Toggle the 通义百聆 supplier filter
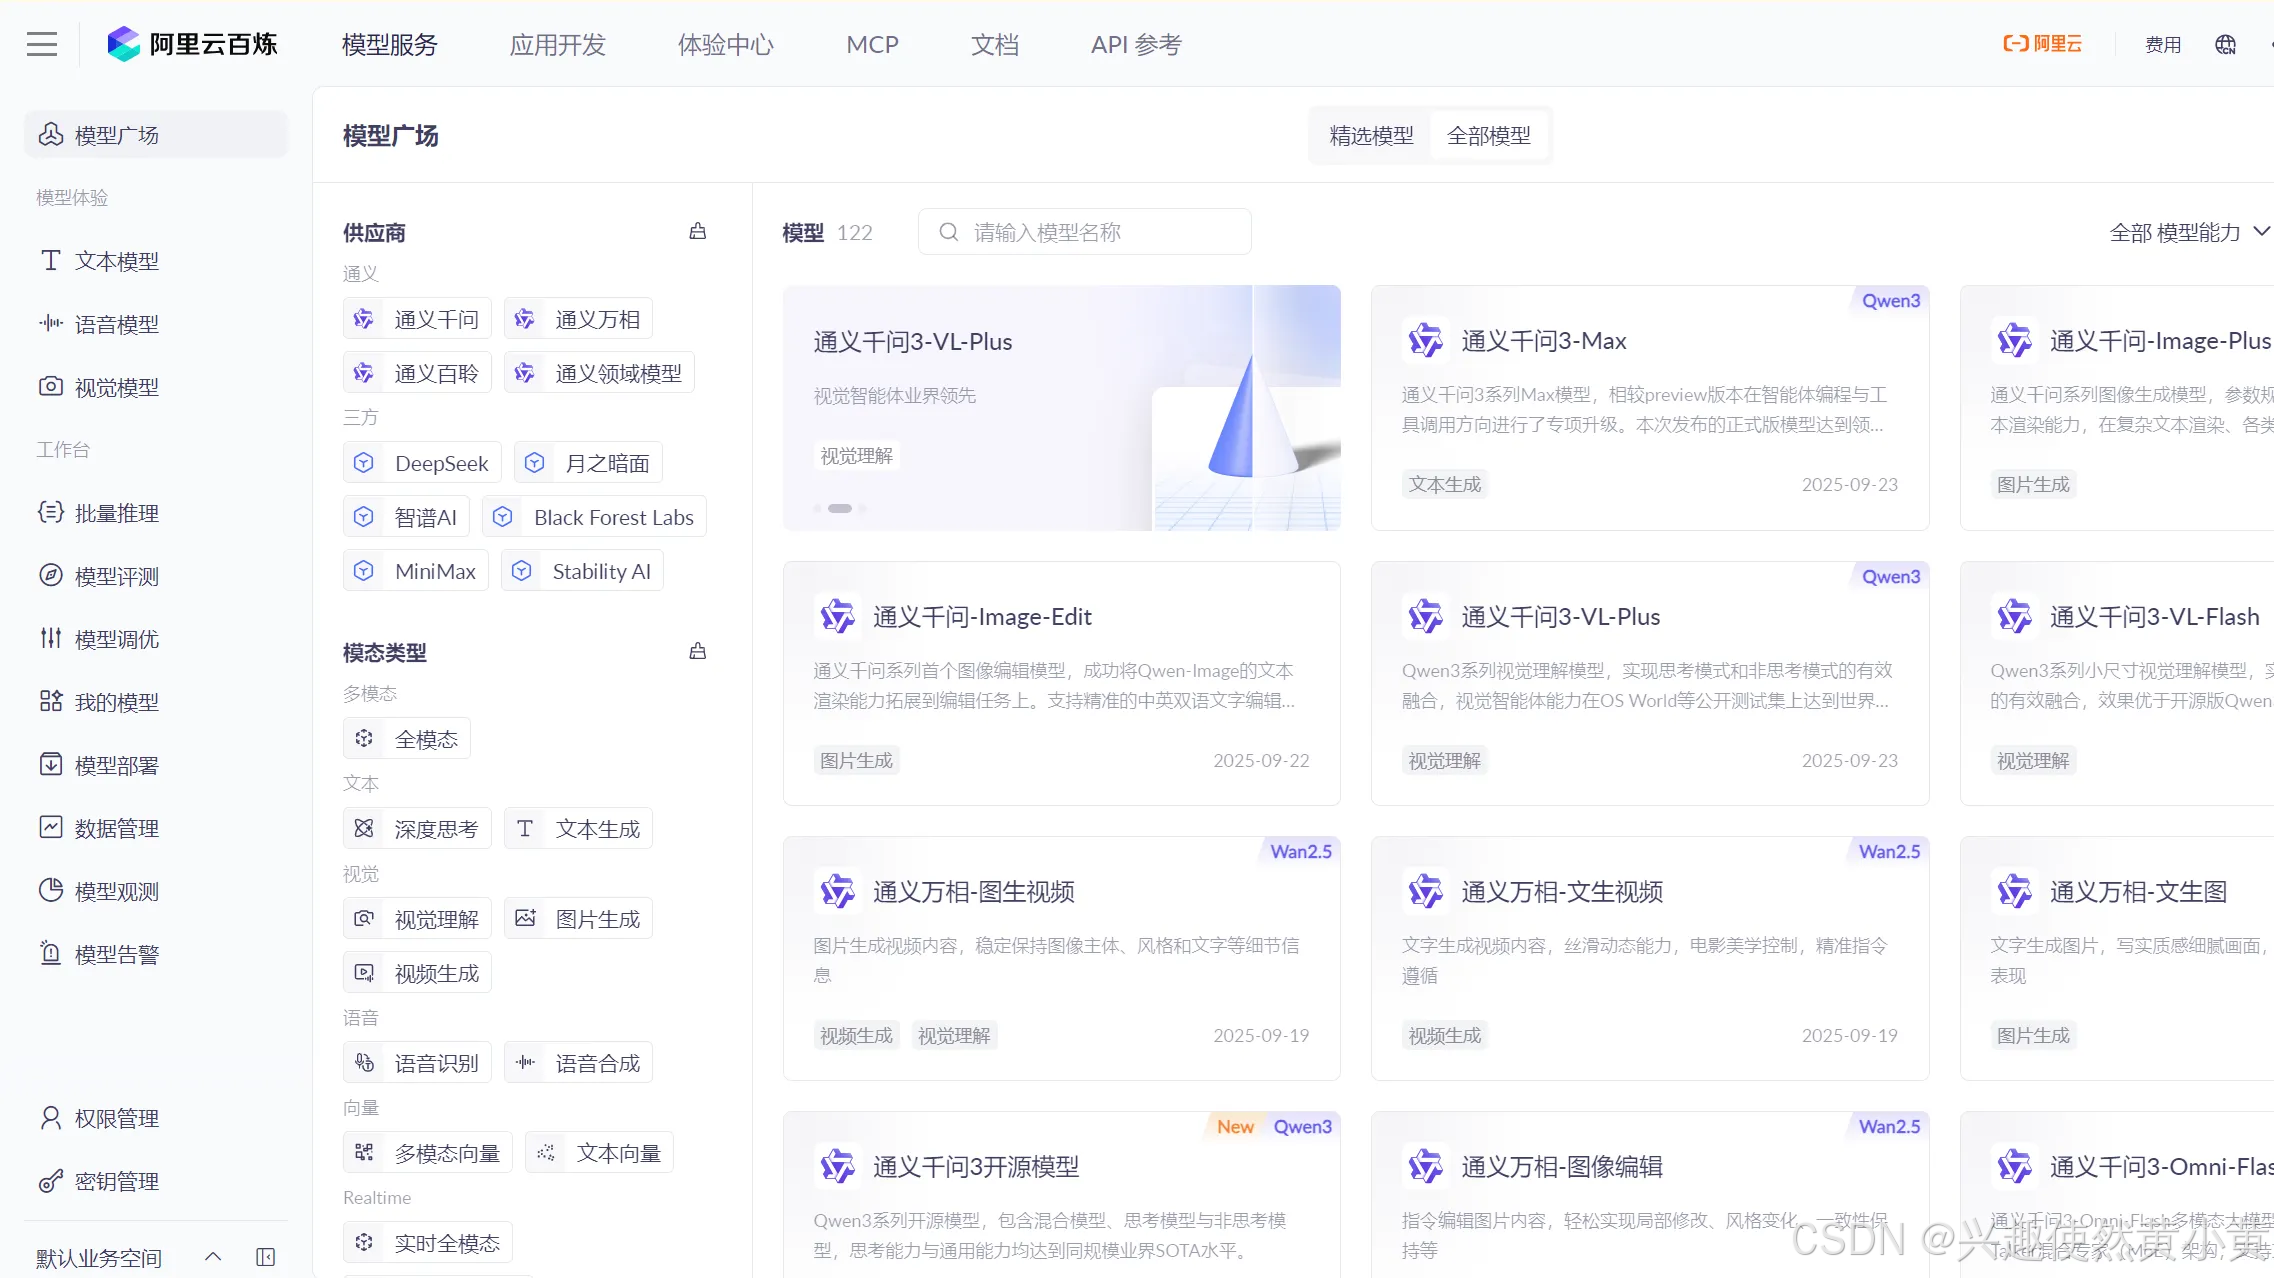Image resolution: width=2274 pixels, height=1278 pixels. [x=417, y=373]
